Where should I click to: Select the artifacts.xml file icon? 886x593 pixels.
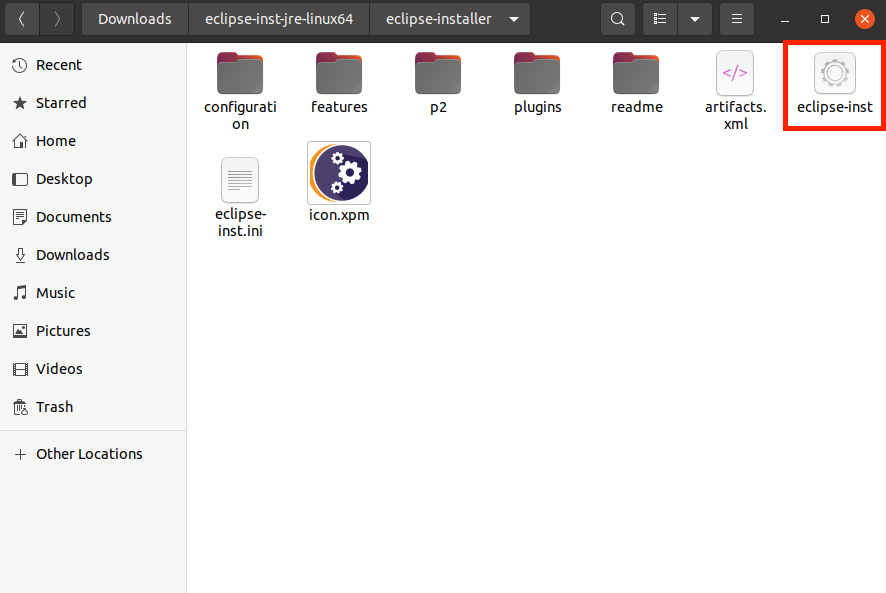pyautogui.click(x=735, y=73)
